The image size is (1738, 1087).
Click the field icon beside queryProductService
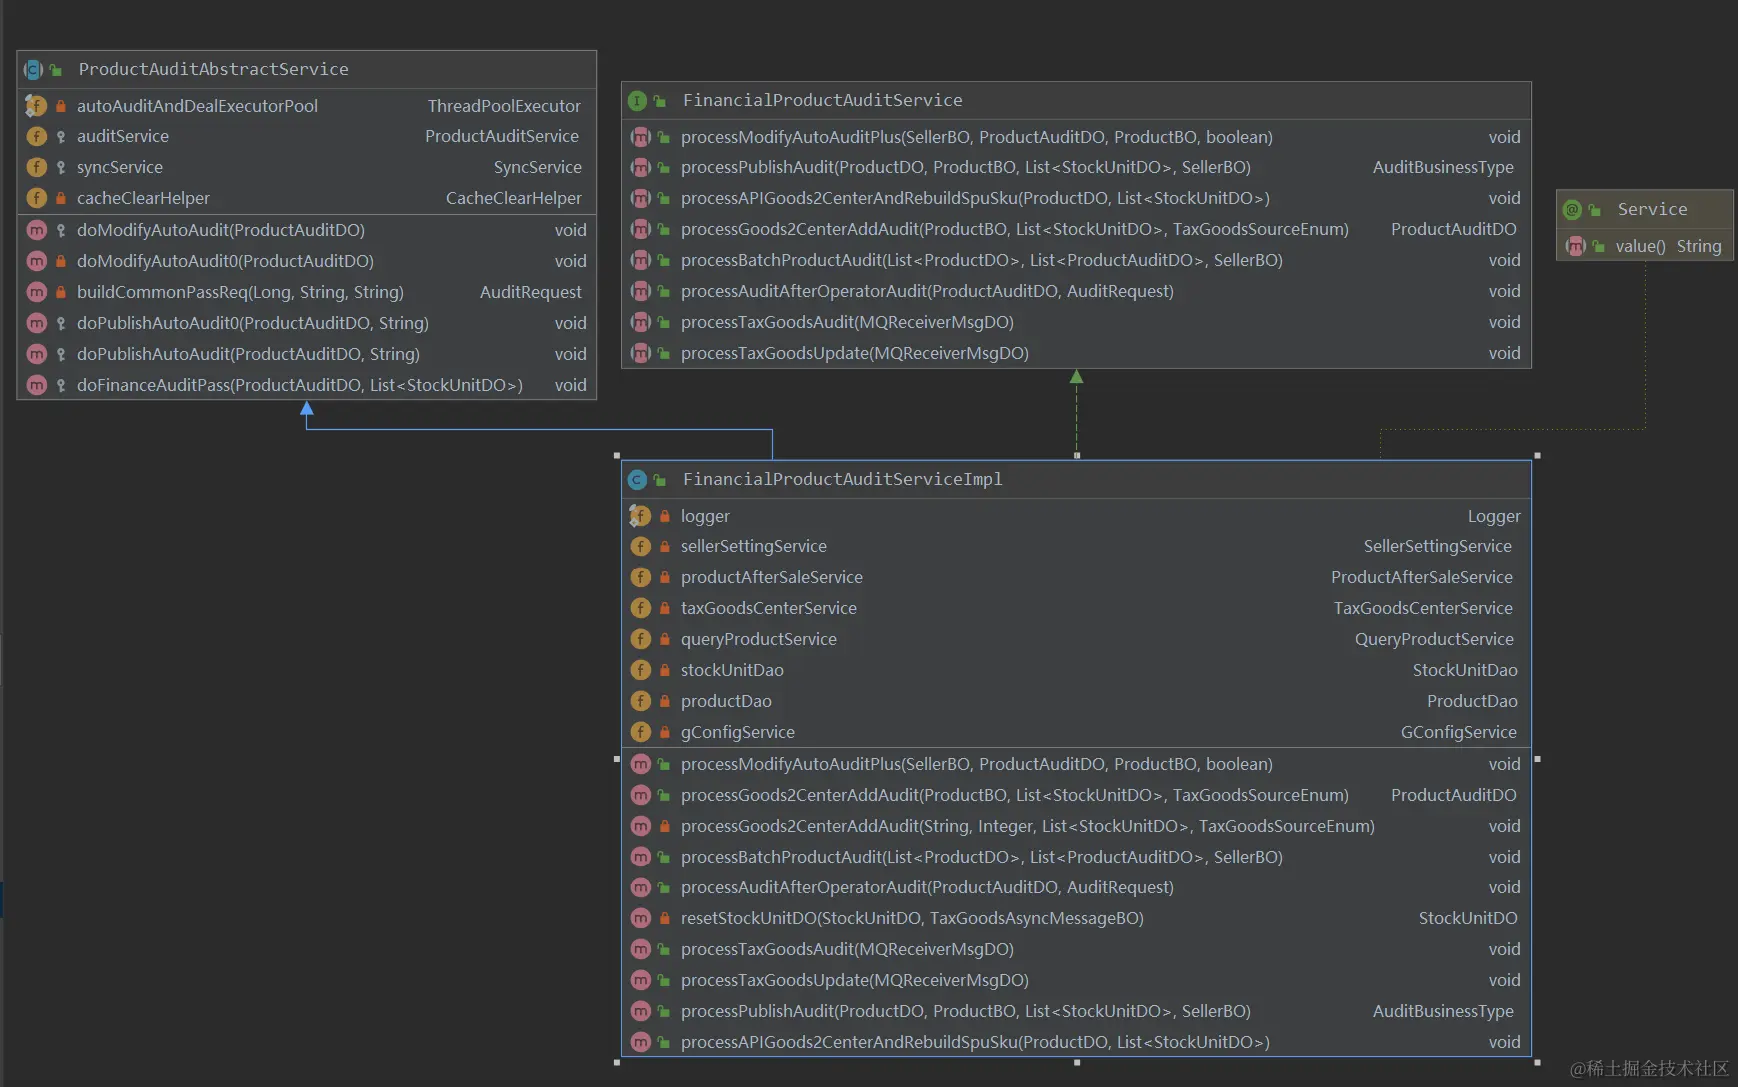(640, 639)
